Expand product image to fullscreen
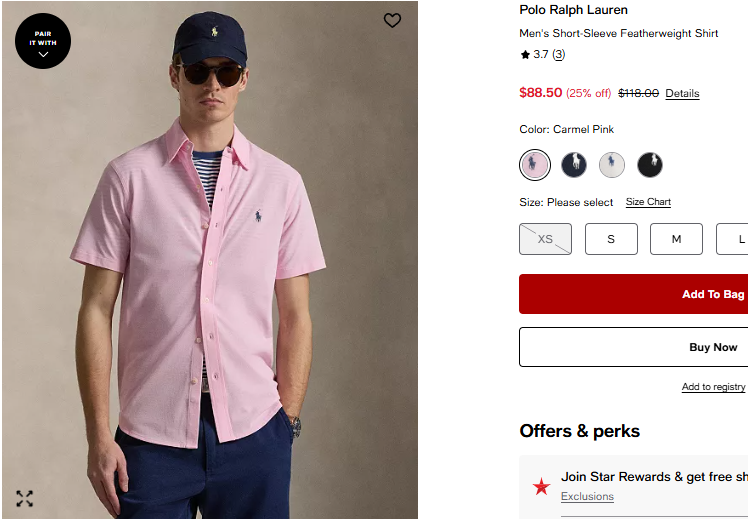748x519 pixels. pos(24,498)
